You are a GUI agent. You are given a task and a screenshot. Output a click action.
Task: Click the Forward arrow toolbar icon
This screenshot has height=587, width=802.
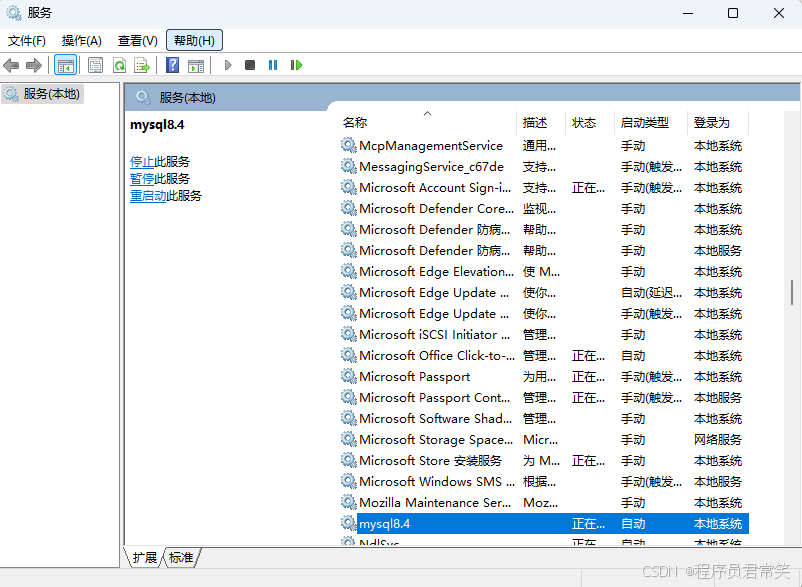click(34, 65)
